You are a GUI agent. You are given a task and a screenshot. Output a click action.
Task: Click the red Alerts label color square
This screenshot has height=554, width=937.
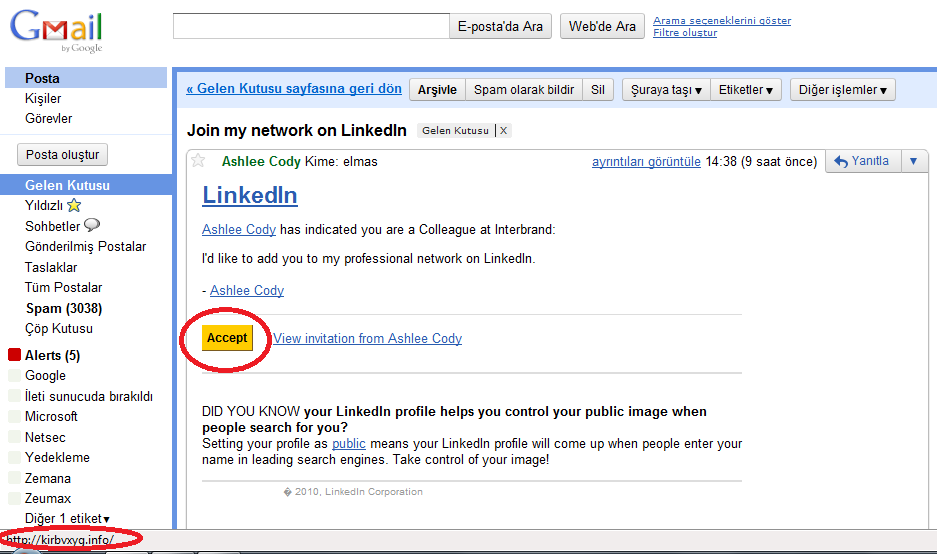click(14, 354)
